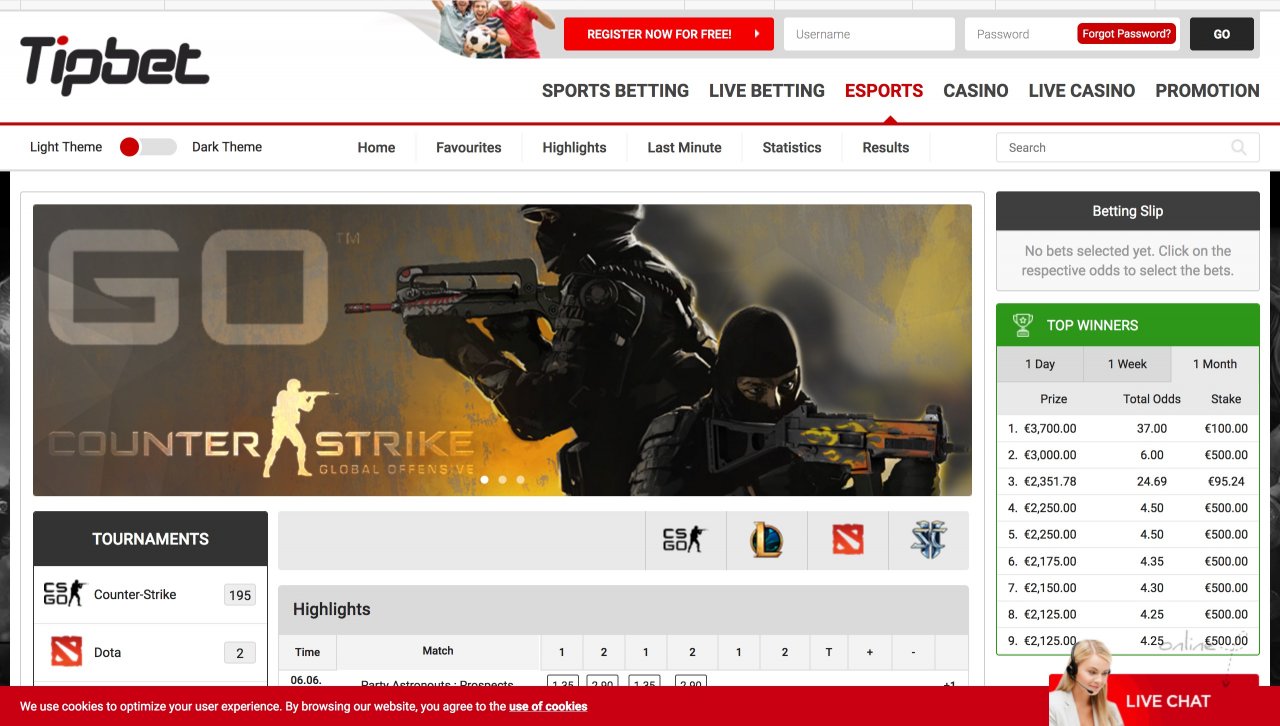
Task: Click the Dota count badge 2
Action: (240, 653)
